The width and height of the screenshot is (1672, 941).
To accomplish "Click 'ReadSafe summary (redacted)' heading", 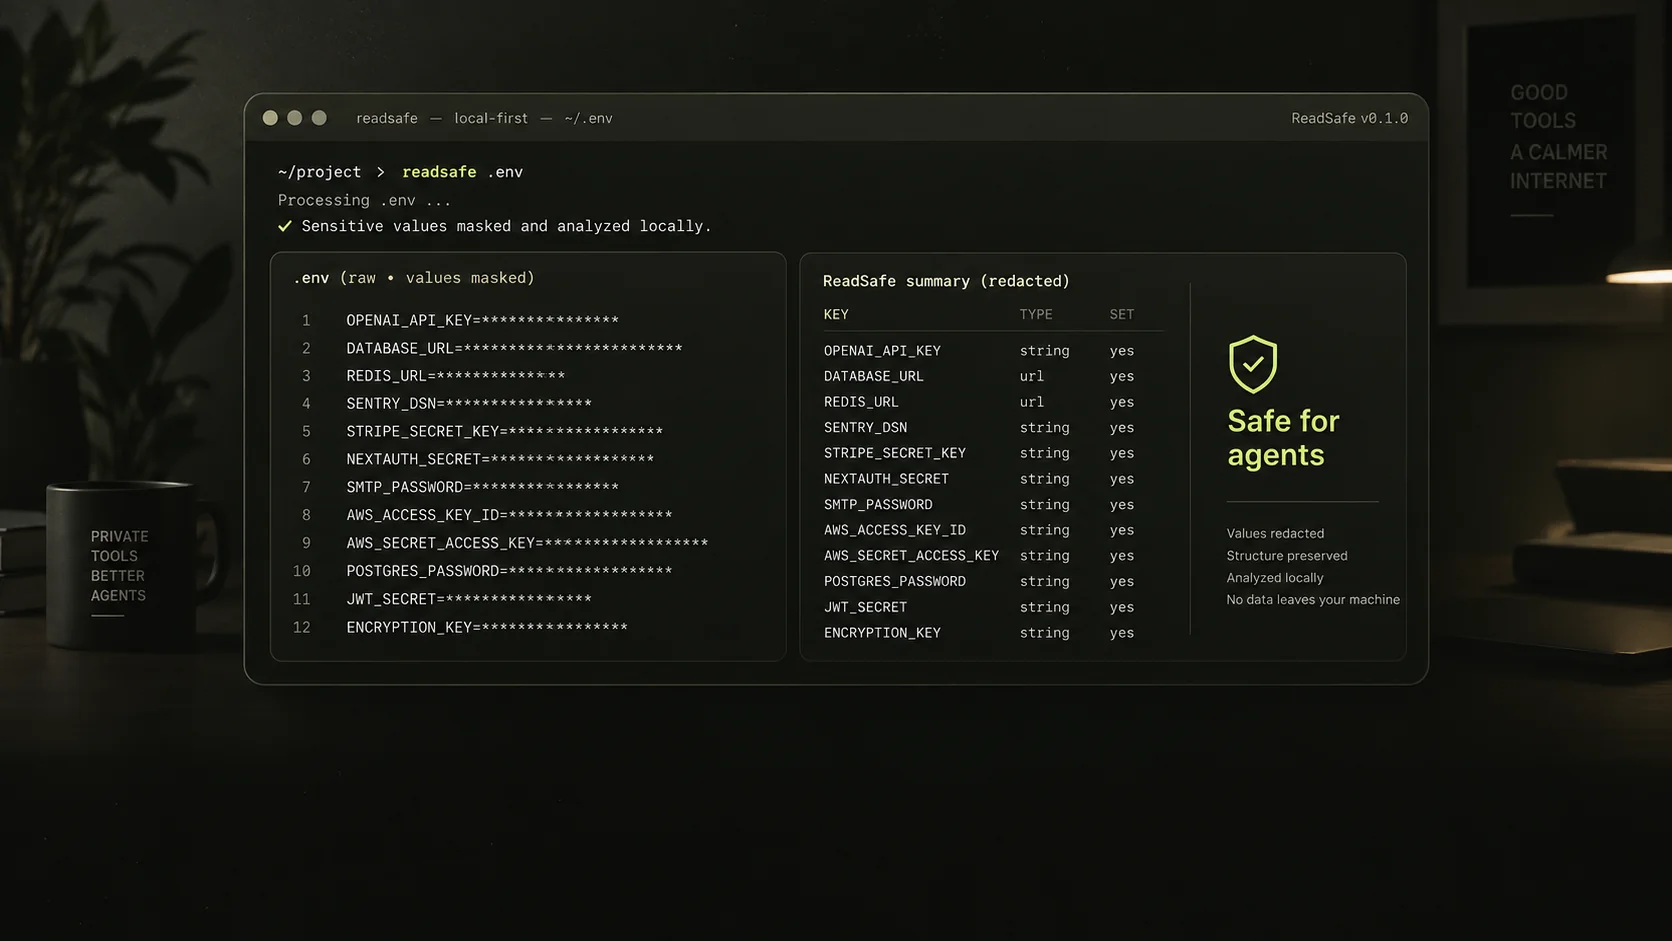I will 946,281.
